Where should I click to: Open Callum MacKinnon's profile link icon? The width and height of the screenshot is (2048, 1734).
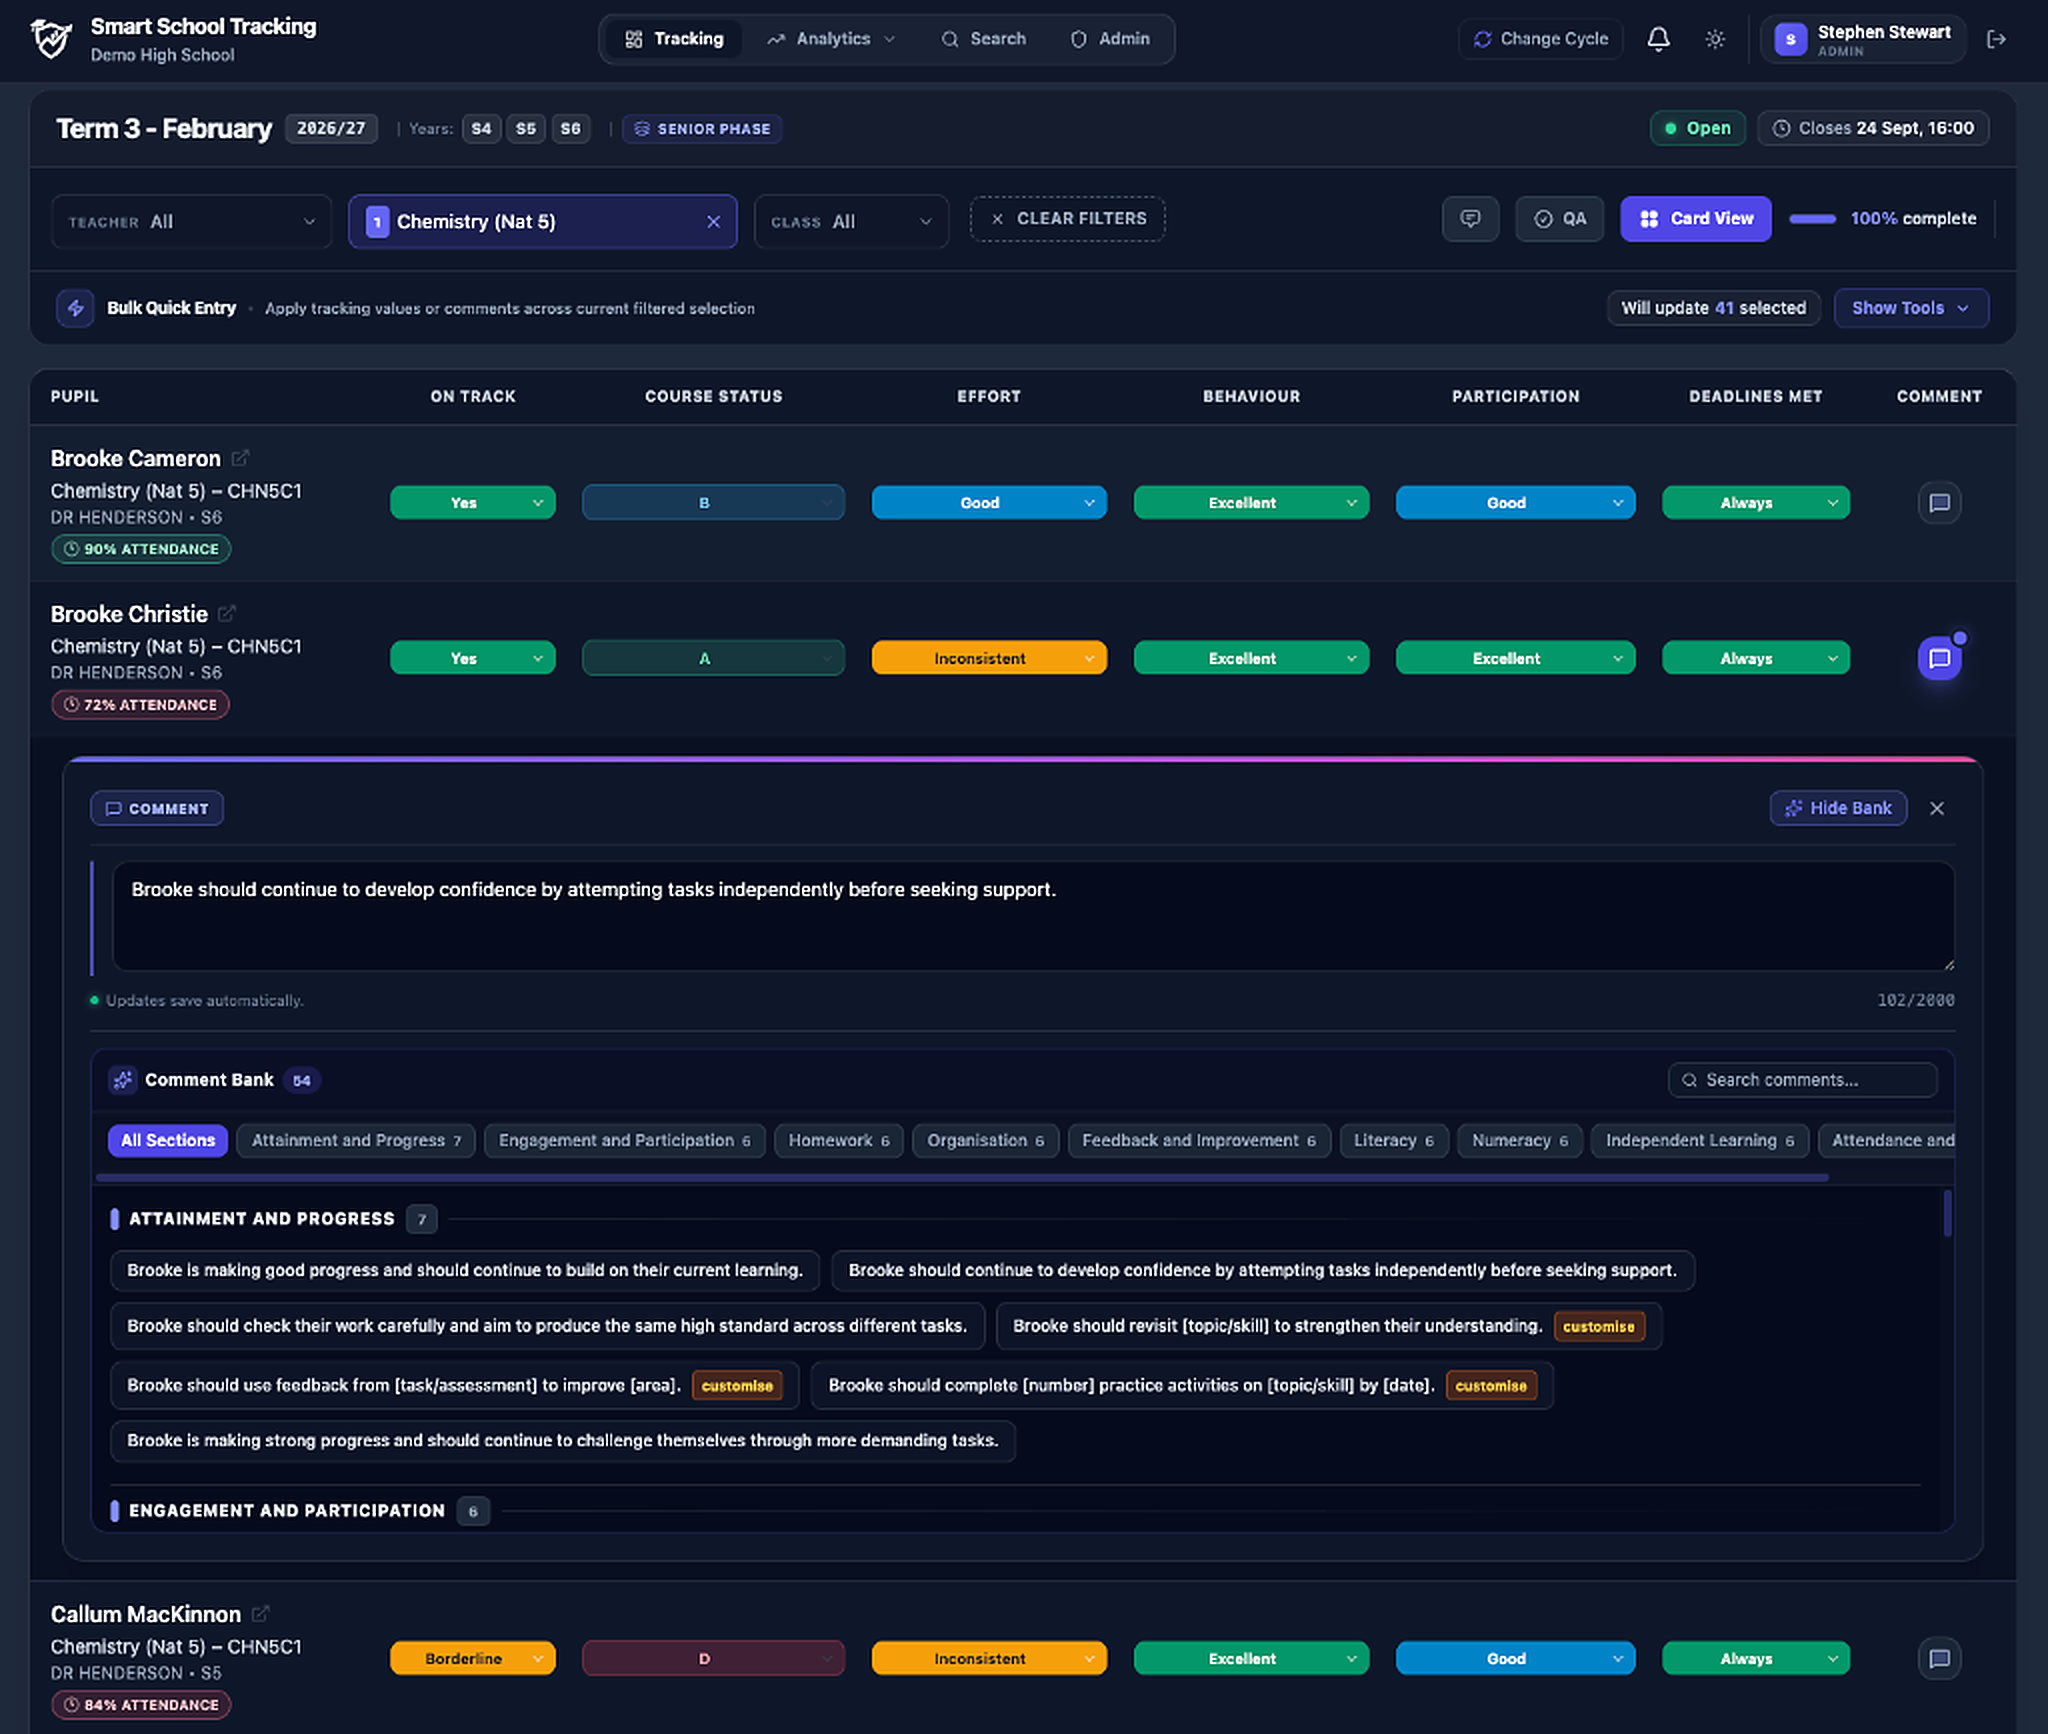coord(260,1613)
